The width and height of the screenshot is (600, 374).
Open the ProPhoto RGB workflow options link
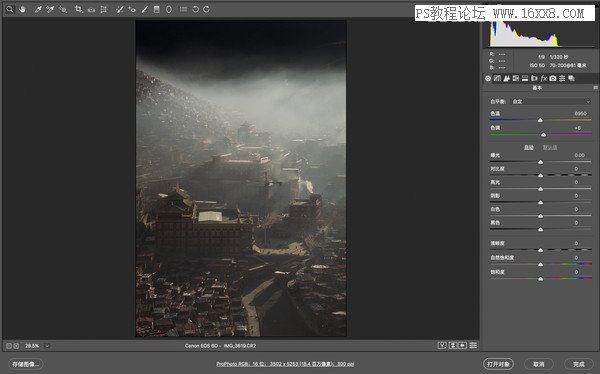coord(285,364)
